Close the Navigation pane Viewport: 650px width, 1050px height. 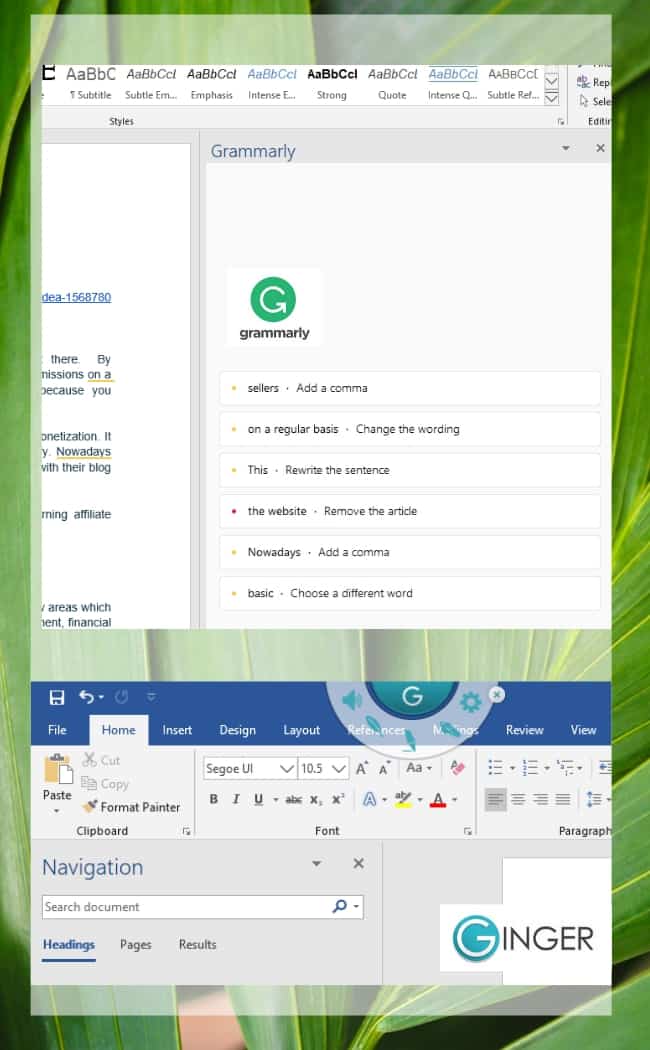(359, 863)
